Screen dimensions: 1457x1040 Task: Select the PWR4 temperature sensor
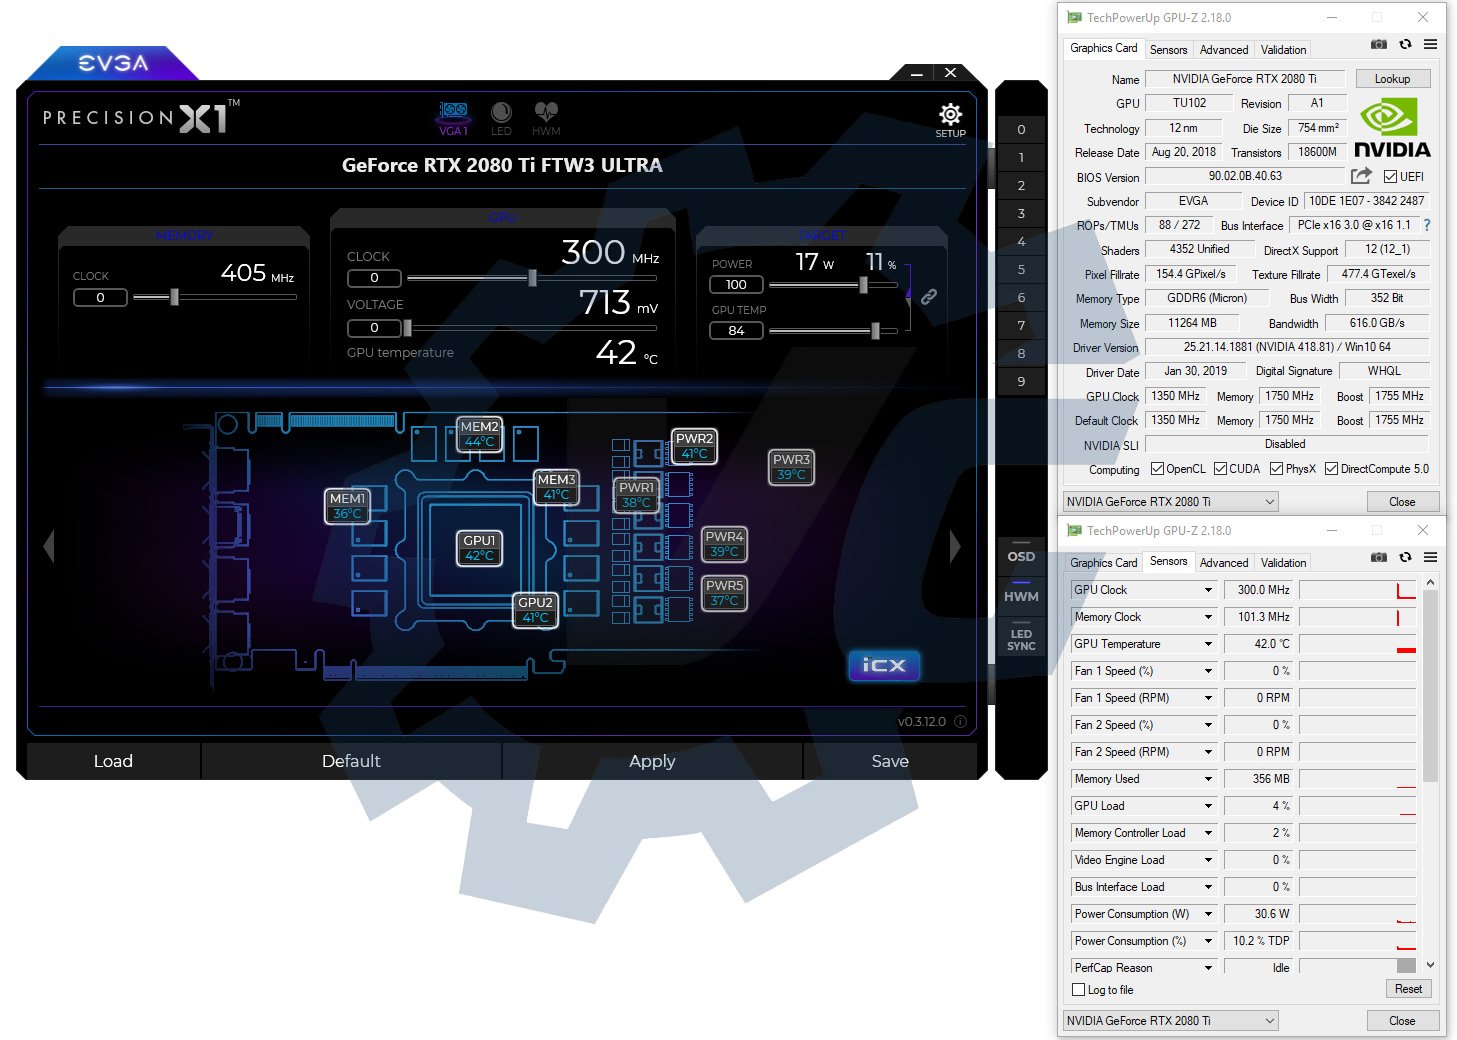click(724, 543)
